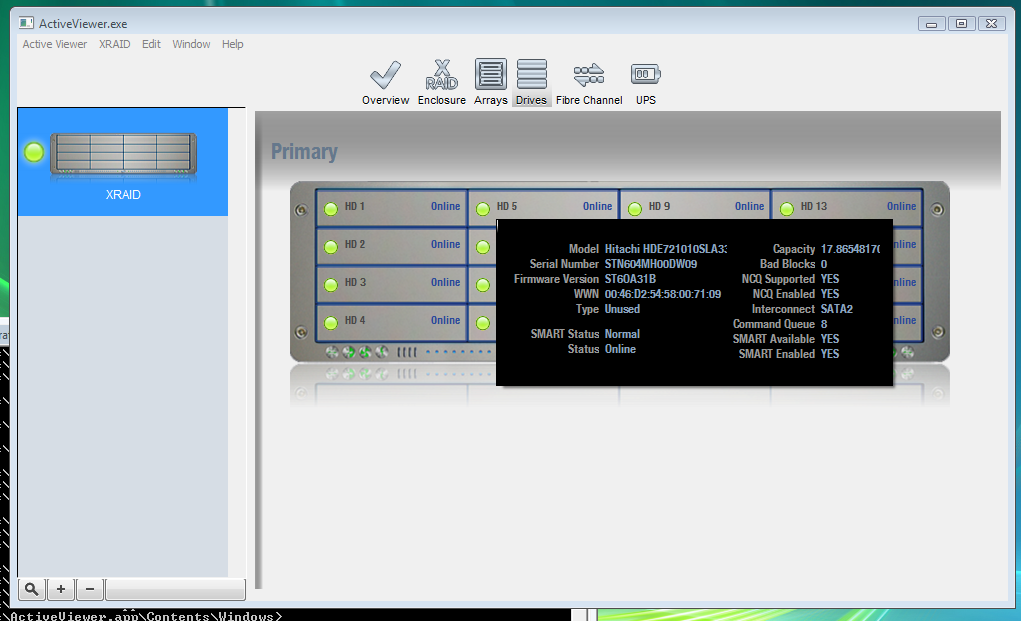Screen dimensions: 1021x621
Task: Open the Edit menu
Action: (151, 44)
